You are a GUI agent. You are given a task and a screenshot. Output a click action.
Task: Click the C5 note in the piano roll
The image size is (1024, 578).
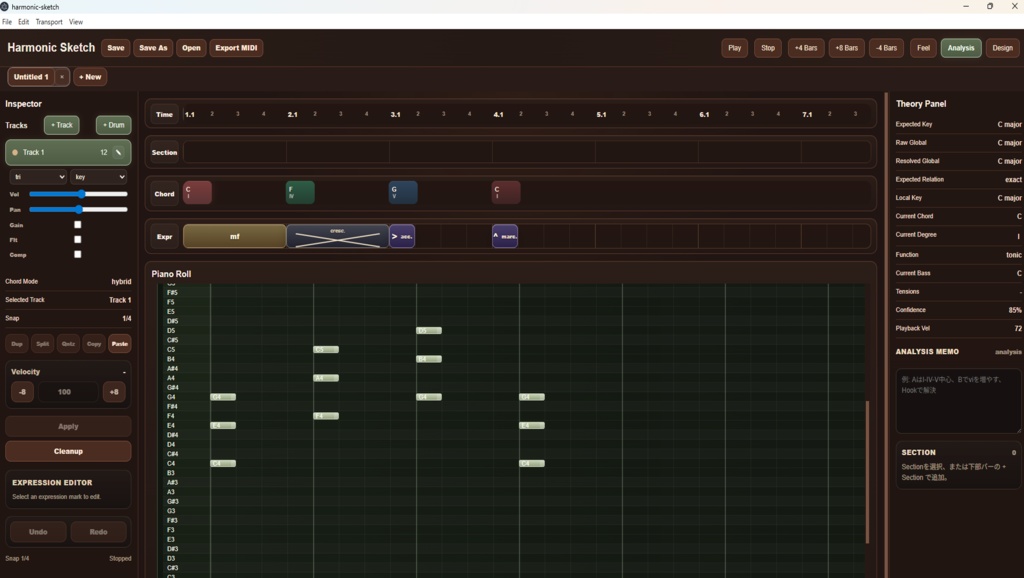[x=326, y=349]
